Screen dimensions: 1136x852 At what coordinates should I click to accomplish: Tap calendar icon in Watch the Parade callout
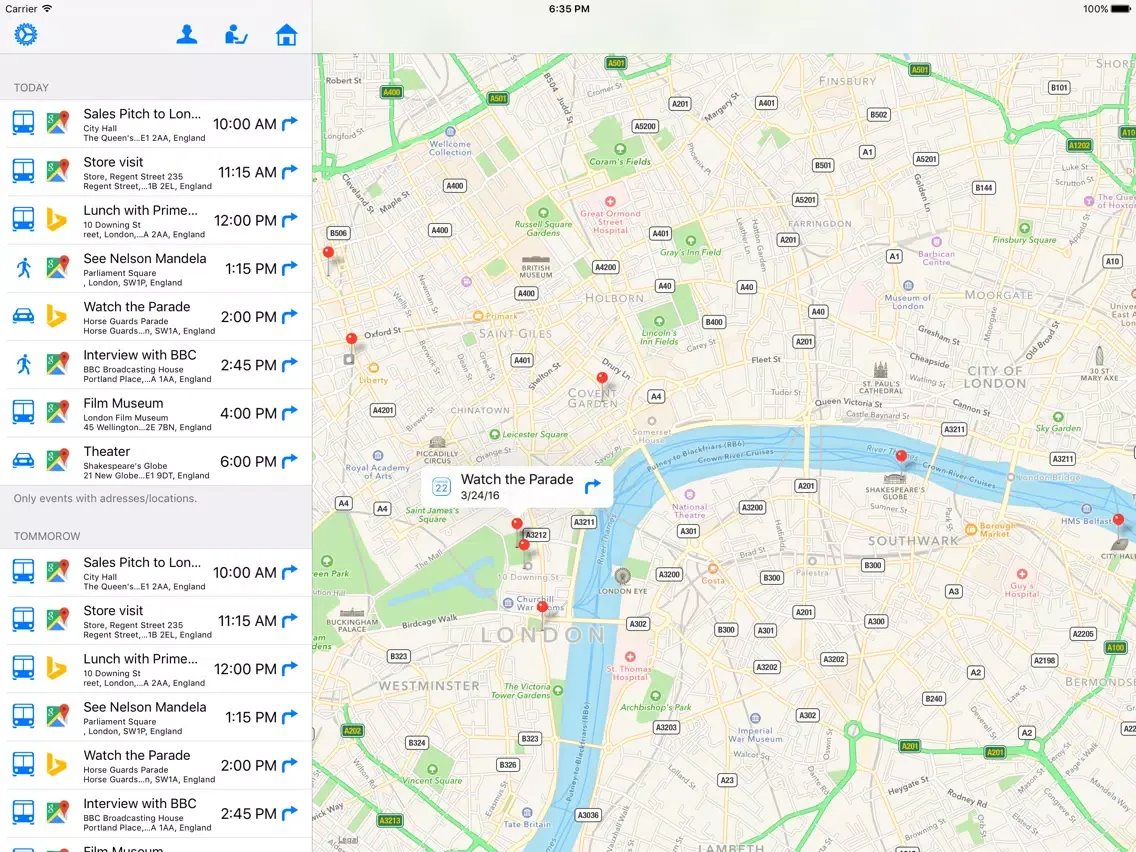click(441, 487)
